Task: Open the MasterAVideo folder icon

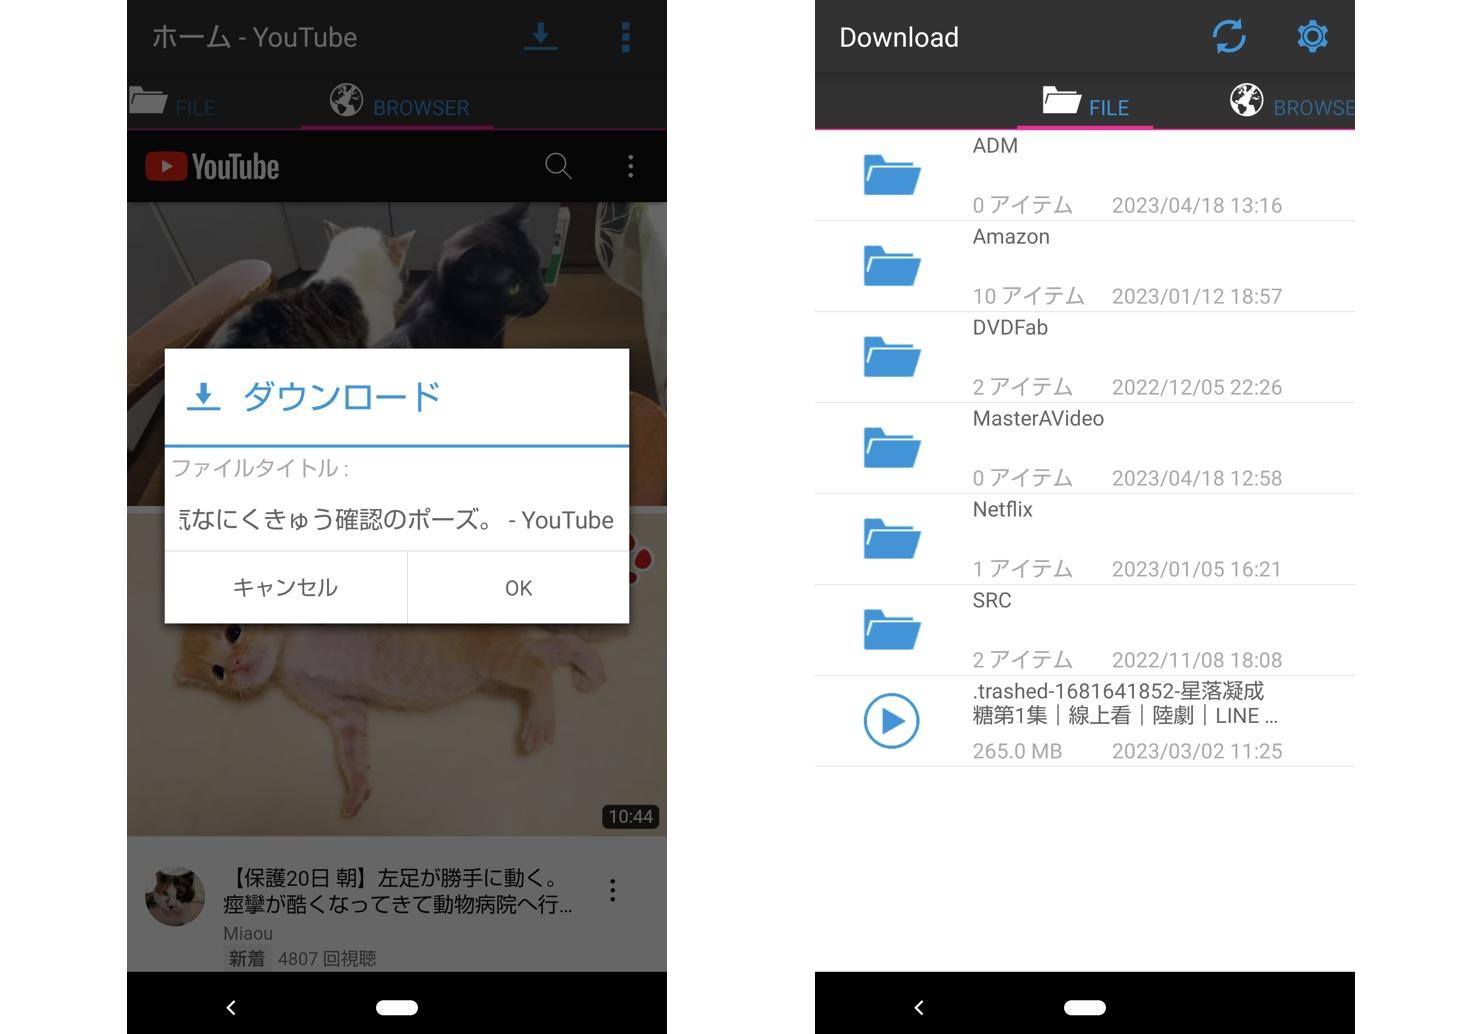Action: pos(891,448)
